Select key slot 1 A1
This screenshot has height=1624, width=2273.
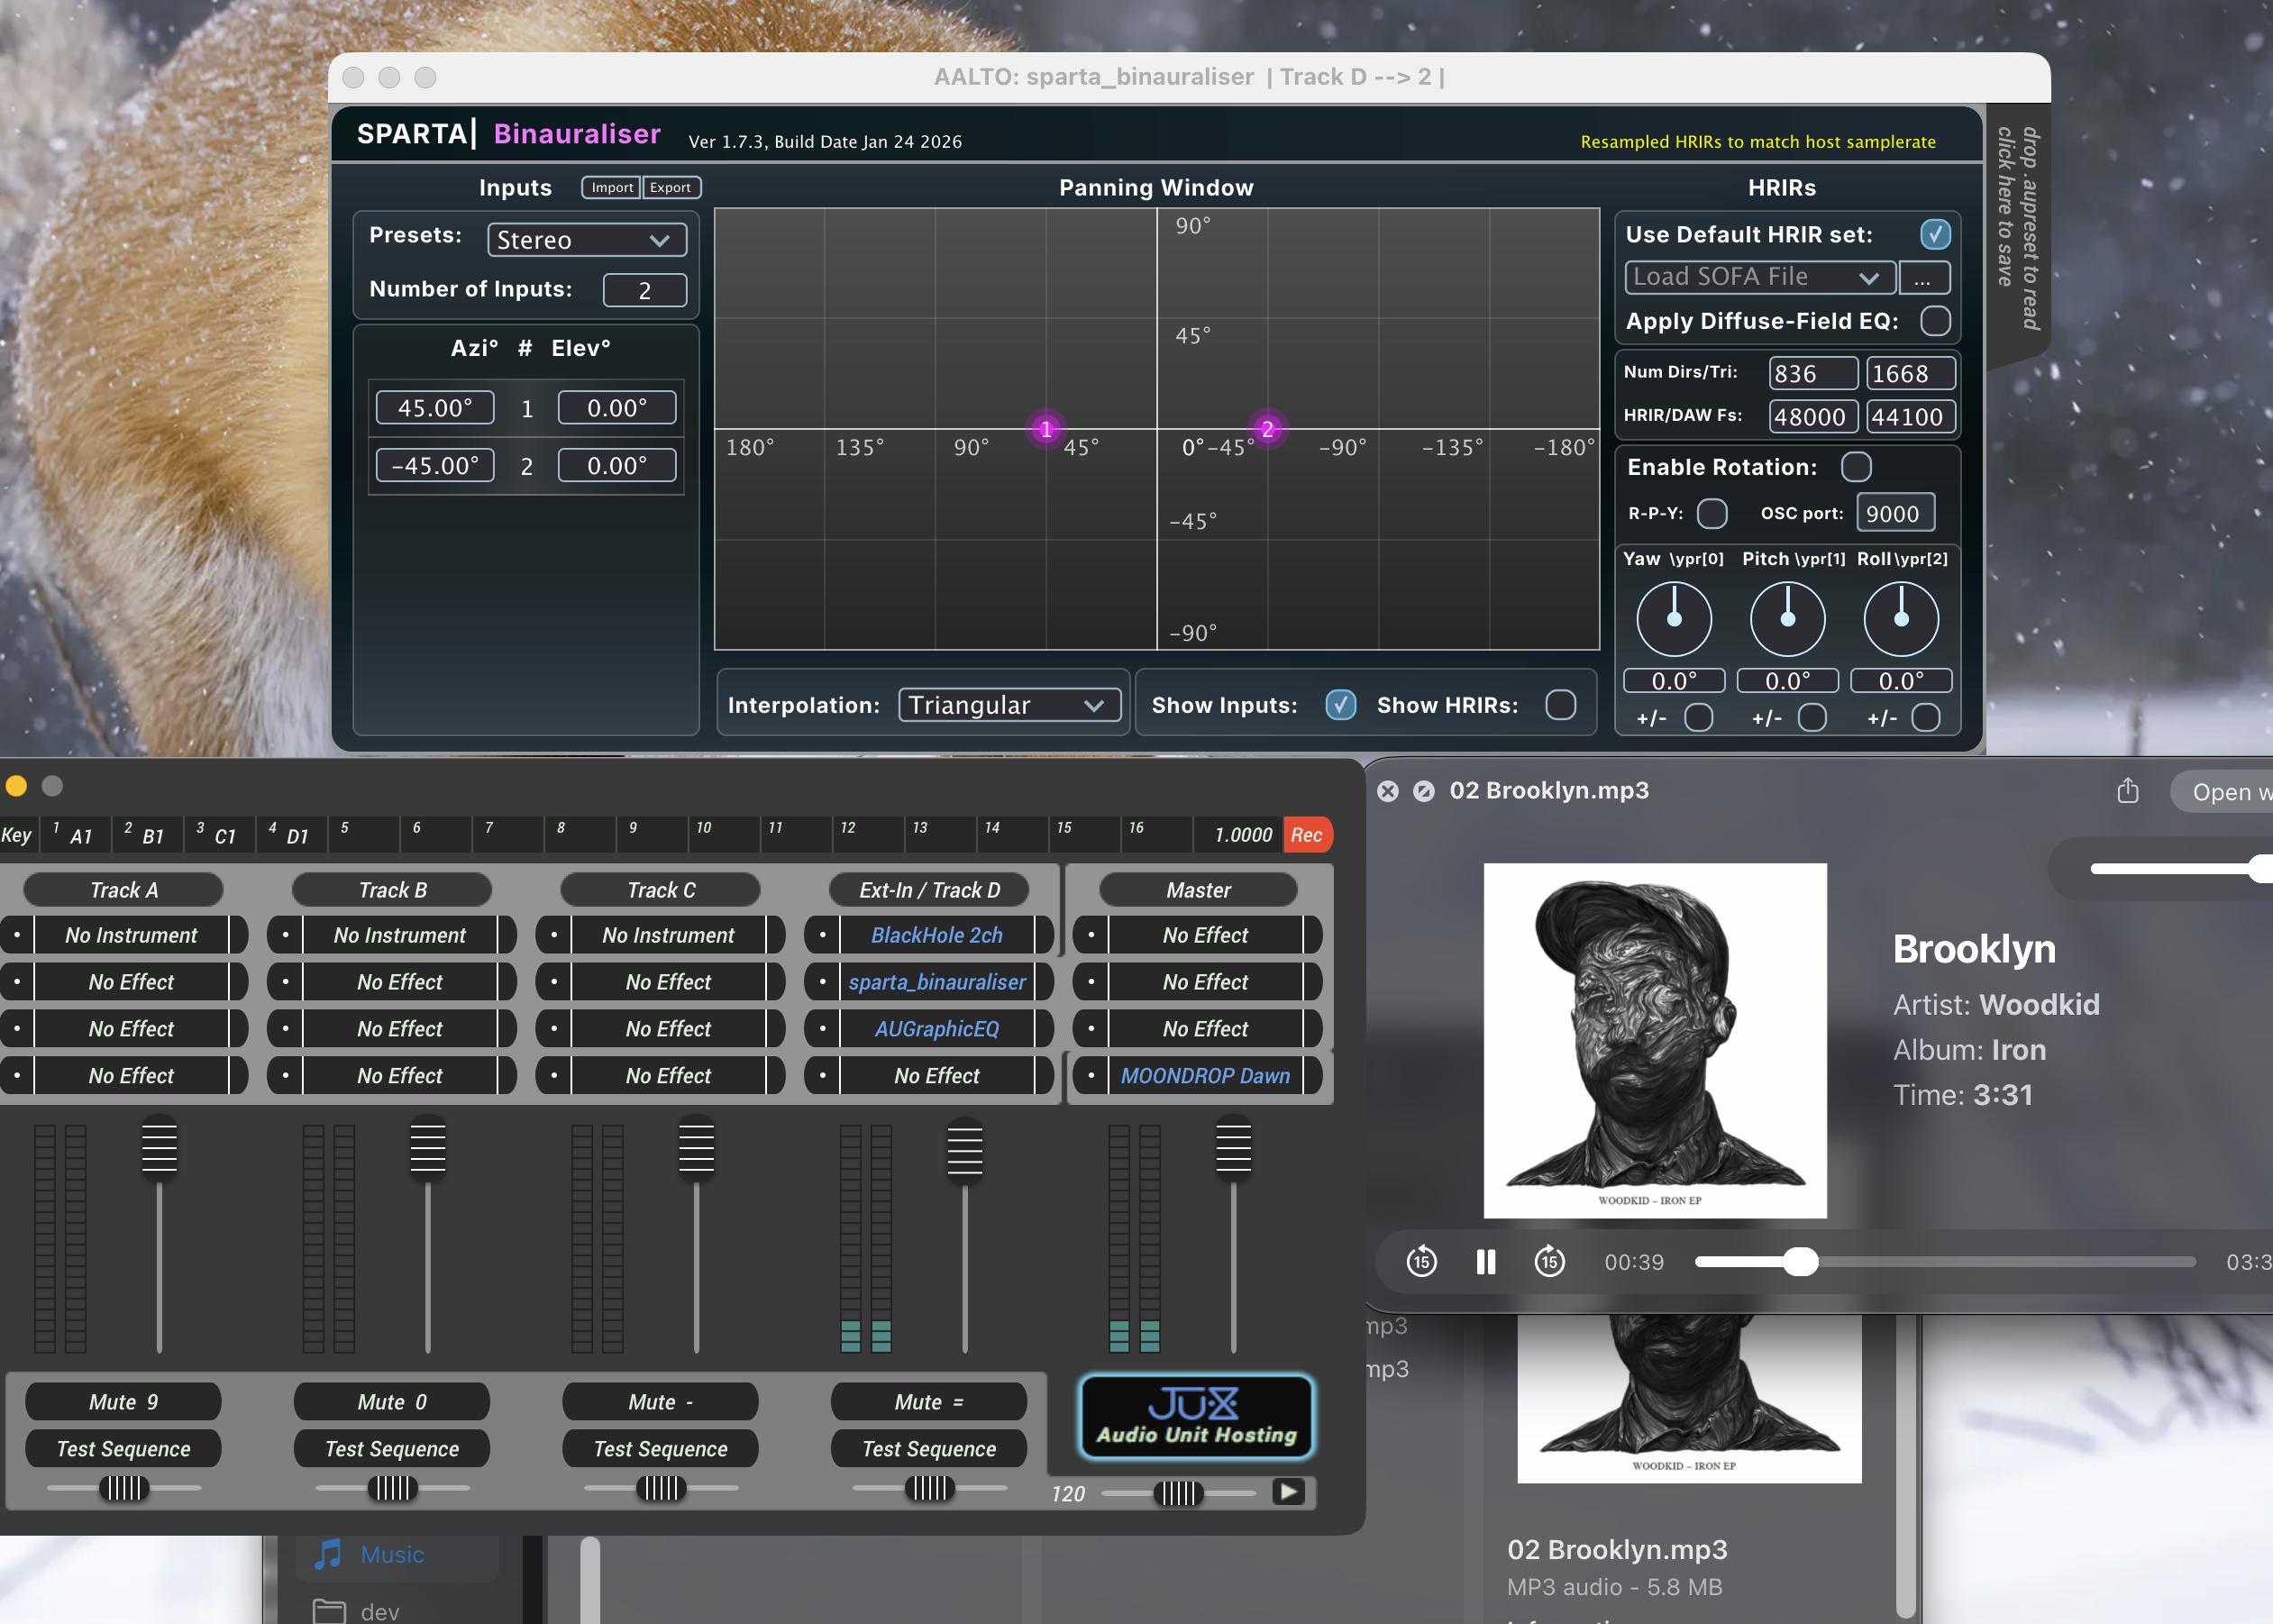pyautogui.click(x=75, y=835)
